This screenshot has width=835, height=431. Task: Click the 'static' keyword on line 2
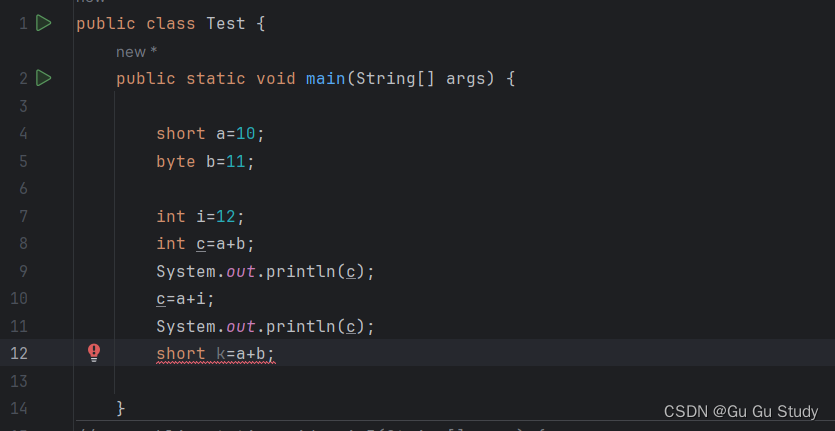216,79
